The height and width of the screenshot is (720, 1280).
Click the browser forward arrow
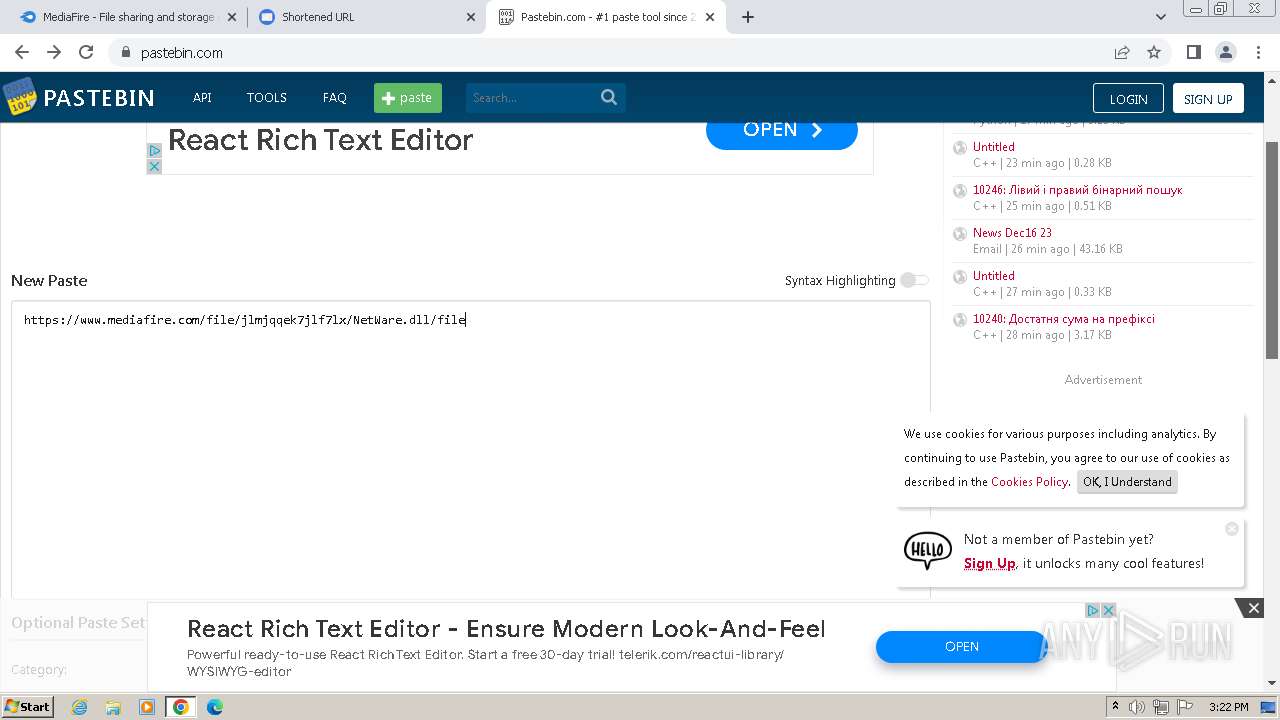click(54, 52)
